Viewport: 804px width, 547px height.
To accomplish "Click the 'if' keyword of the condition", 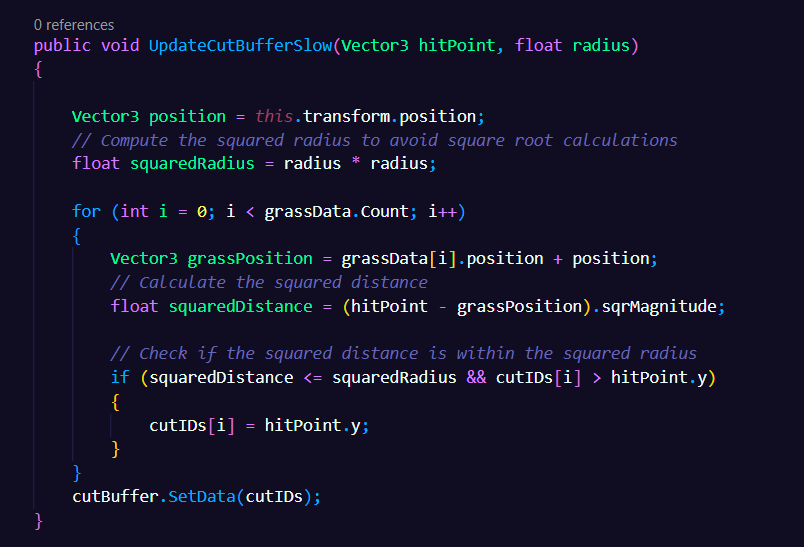I will (120, 377).
